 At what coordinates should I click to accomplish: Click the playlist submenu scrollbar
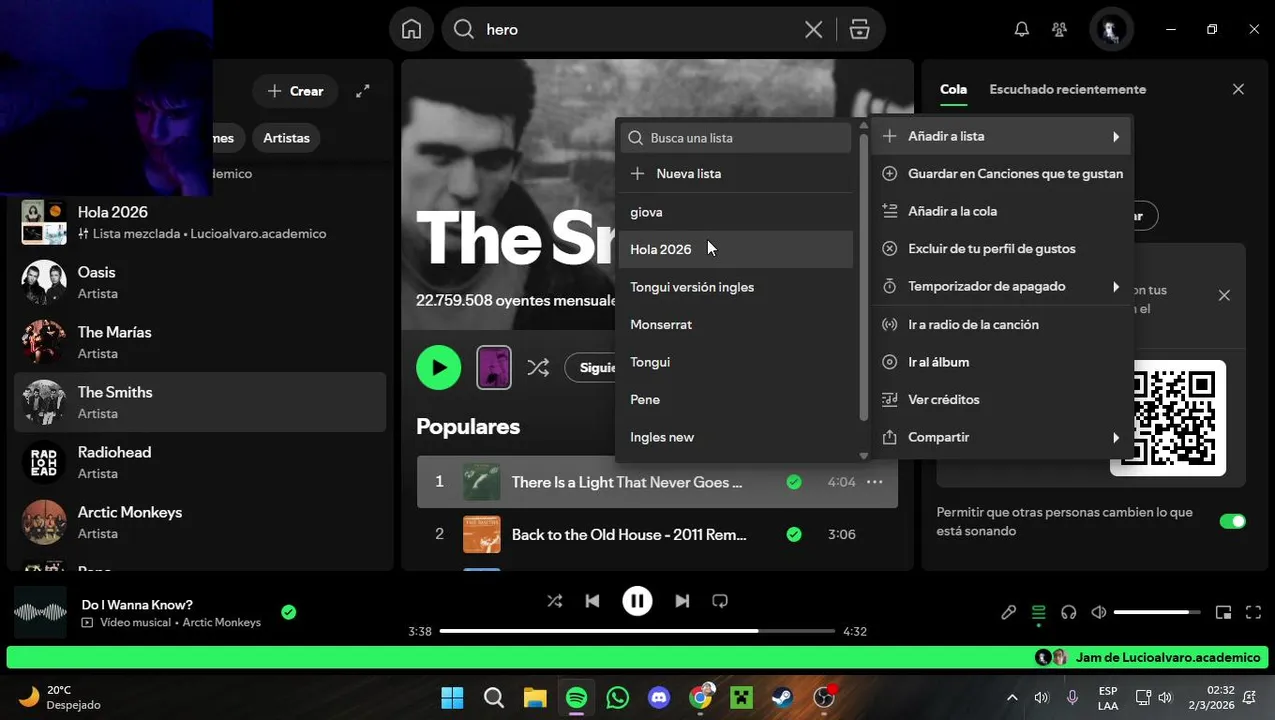(x=864, y=277)
